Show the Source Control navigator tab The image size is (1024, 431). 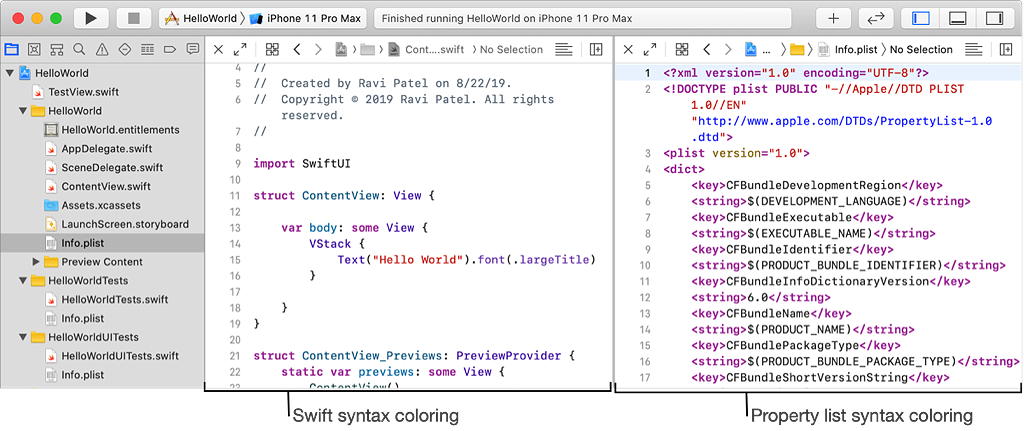(34, 49)
